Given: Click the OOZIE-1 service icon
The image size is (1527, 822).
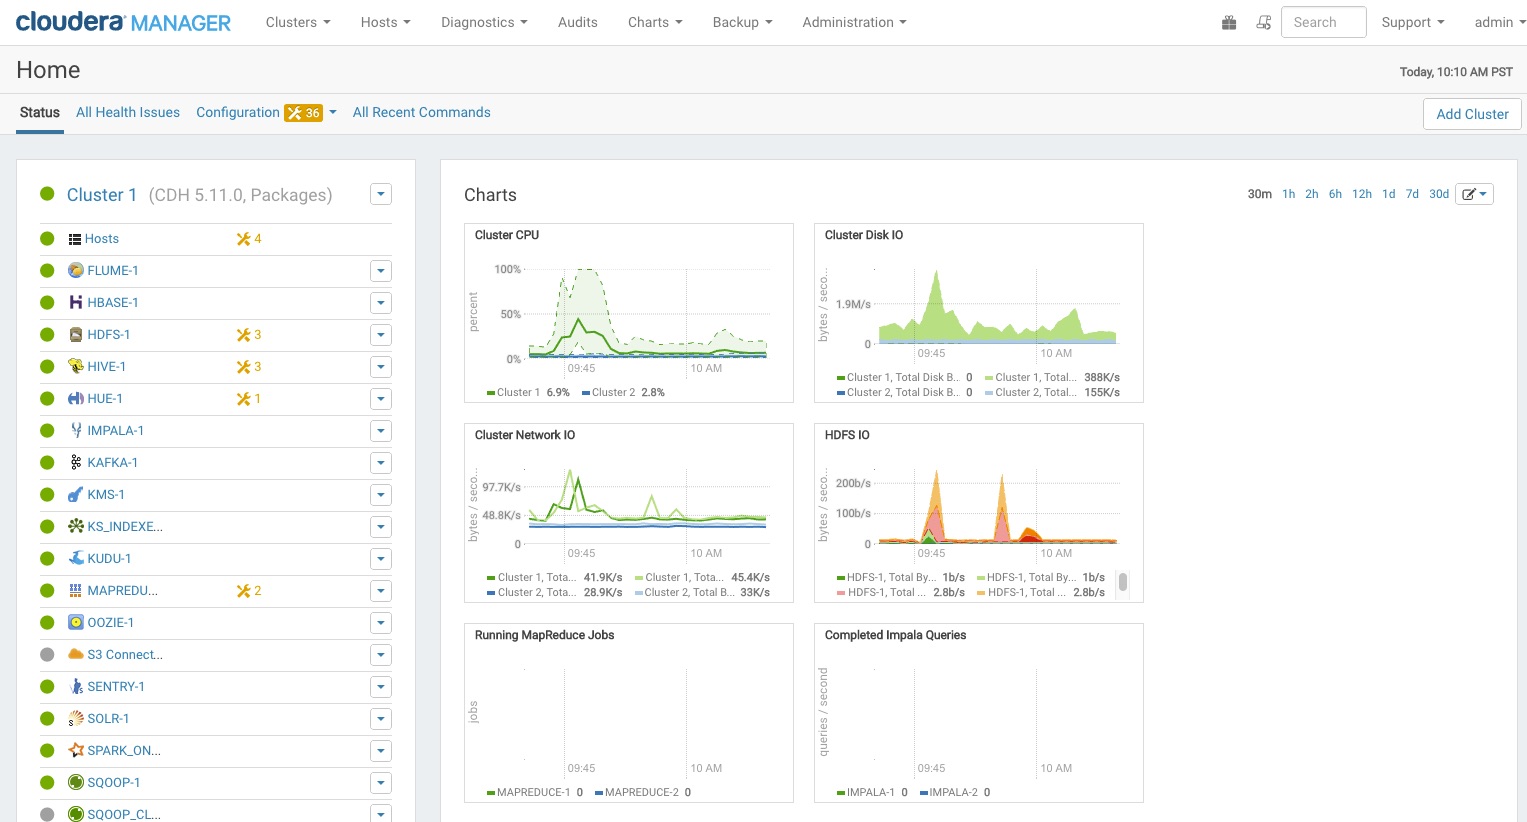Looking at the screenshot, I should point(75,623).
